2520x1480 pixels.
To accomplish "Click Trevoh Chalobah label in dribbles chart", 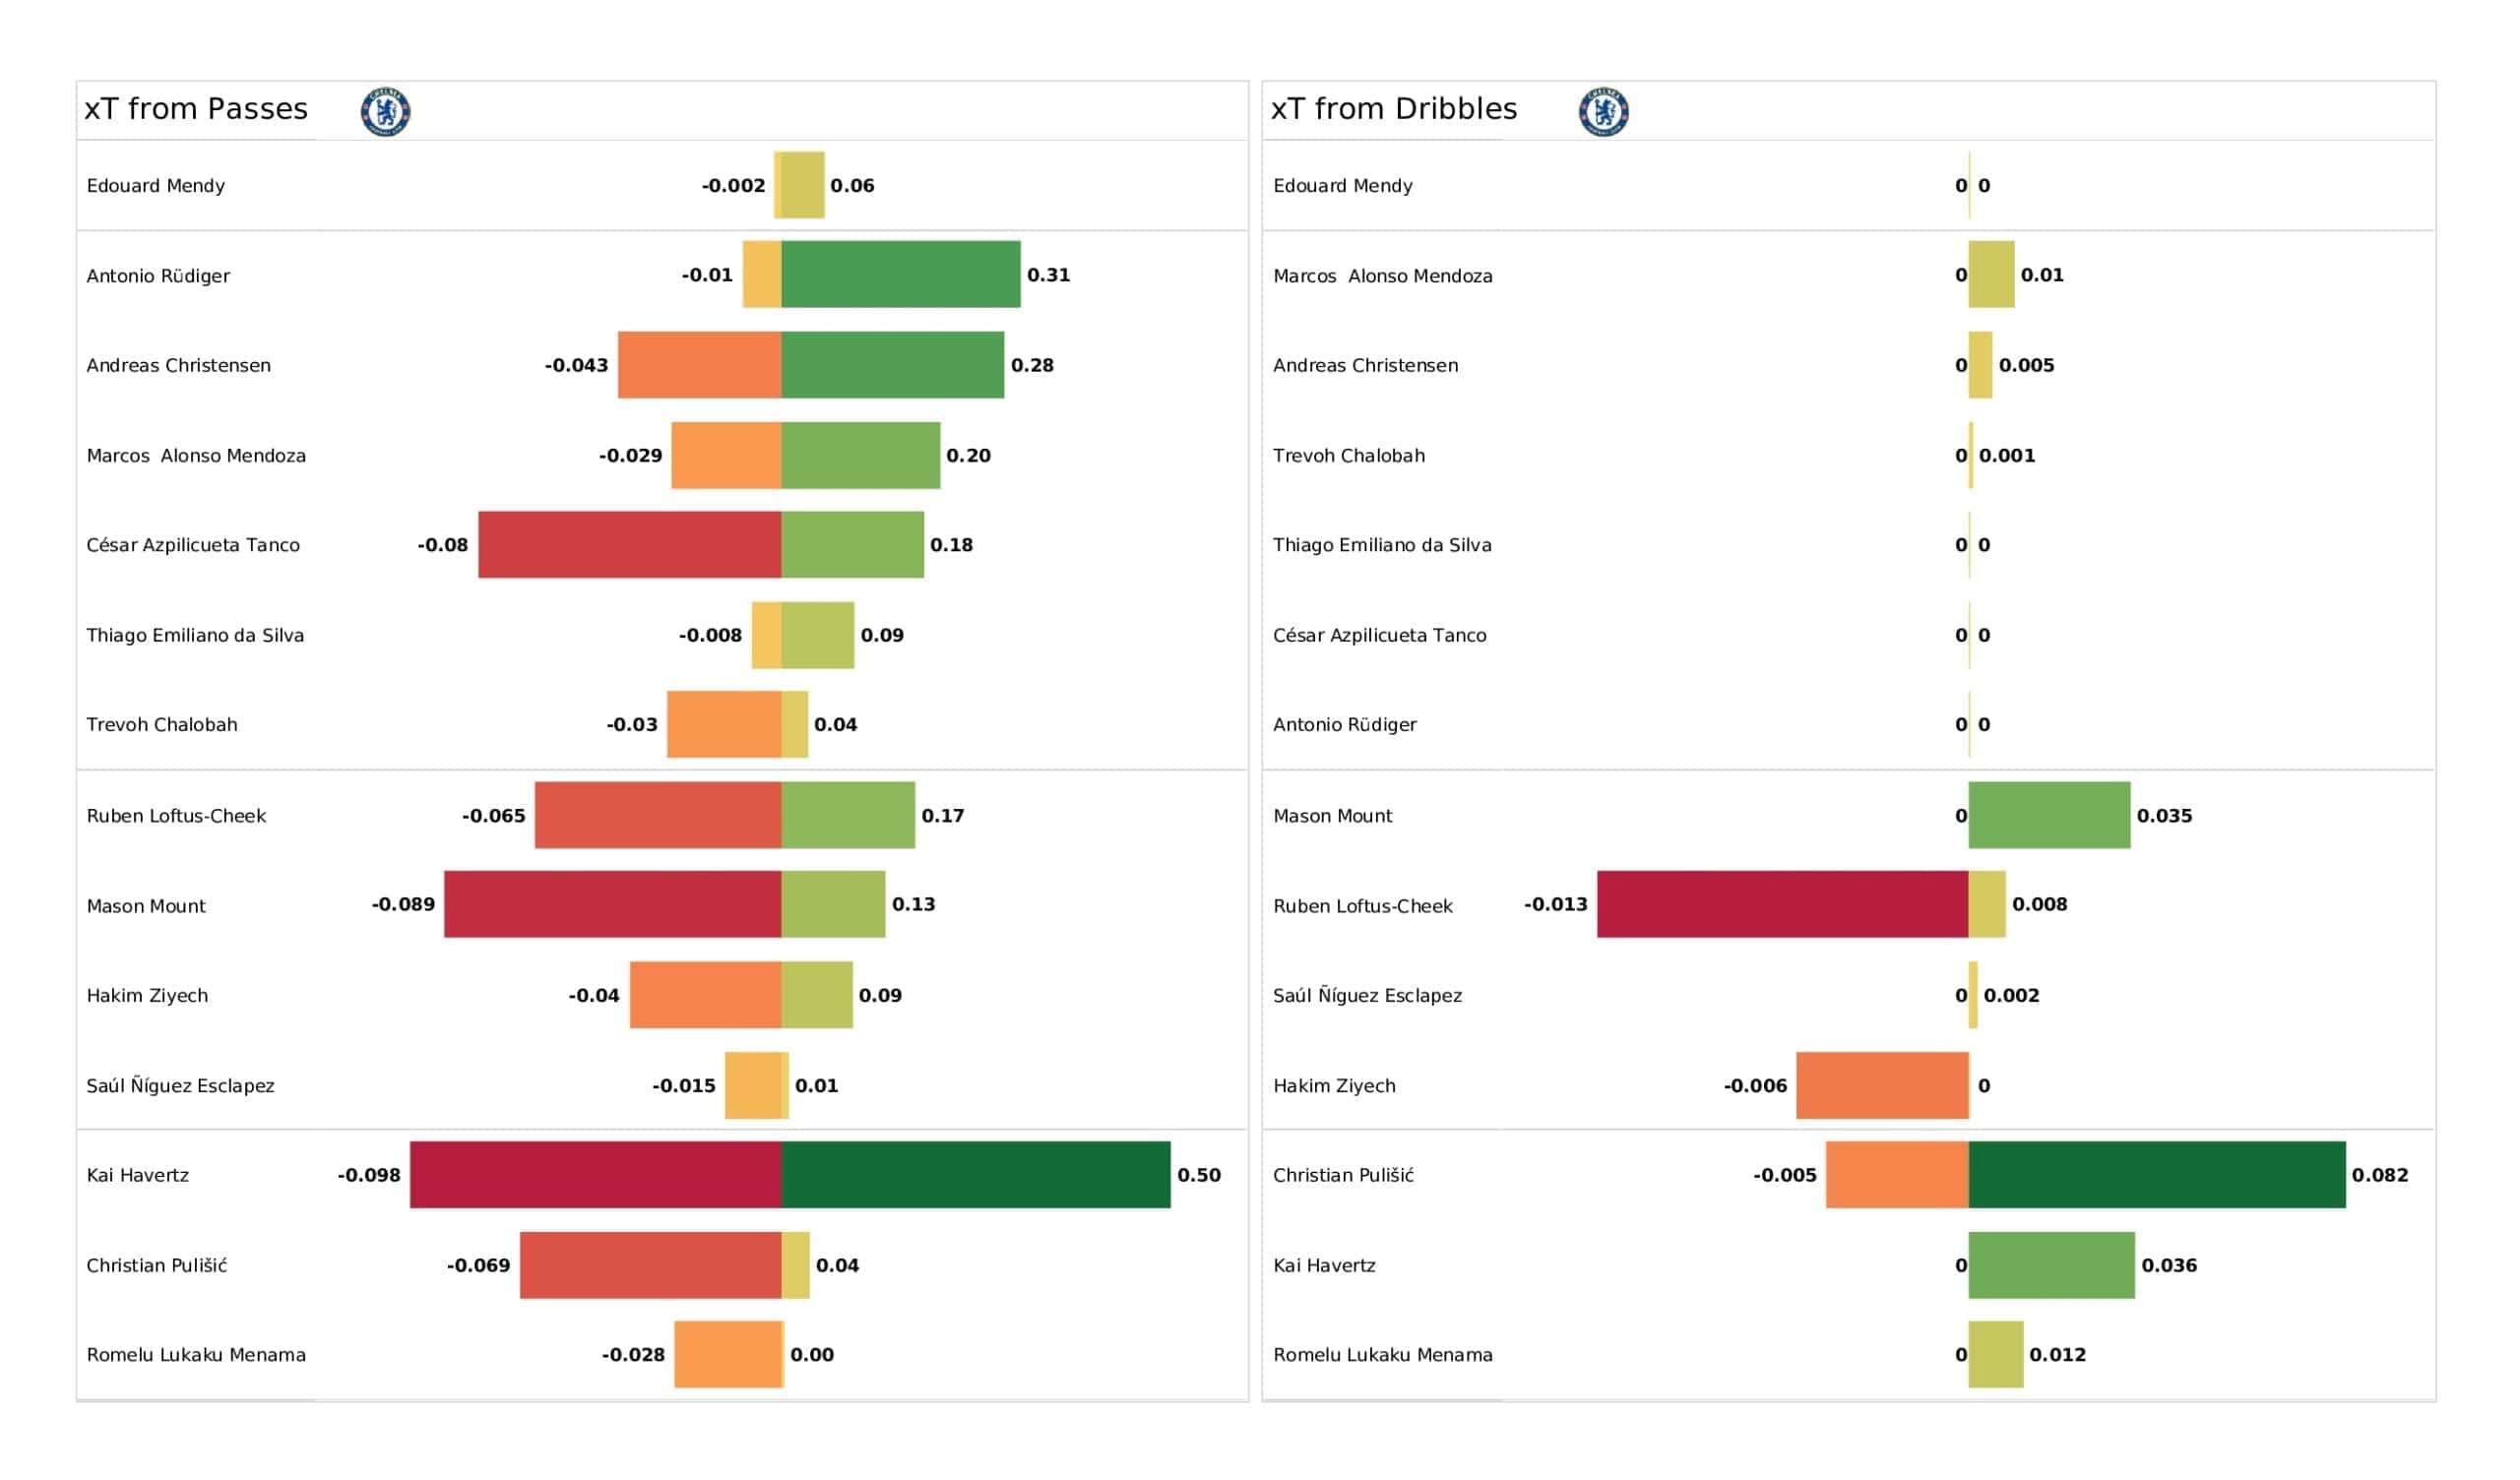I will click(x=1348, y=456).
